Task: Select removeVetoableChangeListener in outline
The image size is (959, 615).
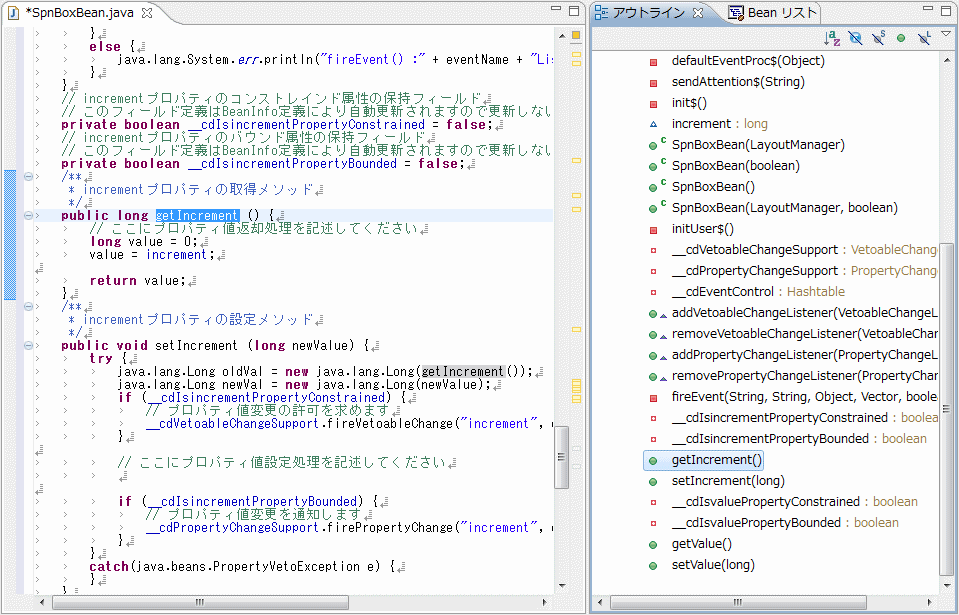Action: click(x=804, y=334)
